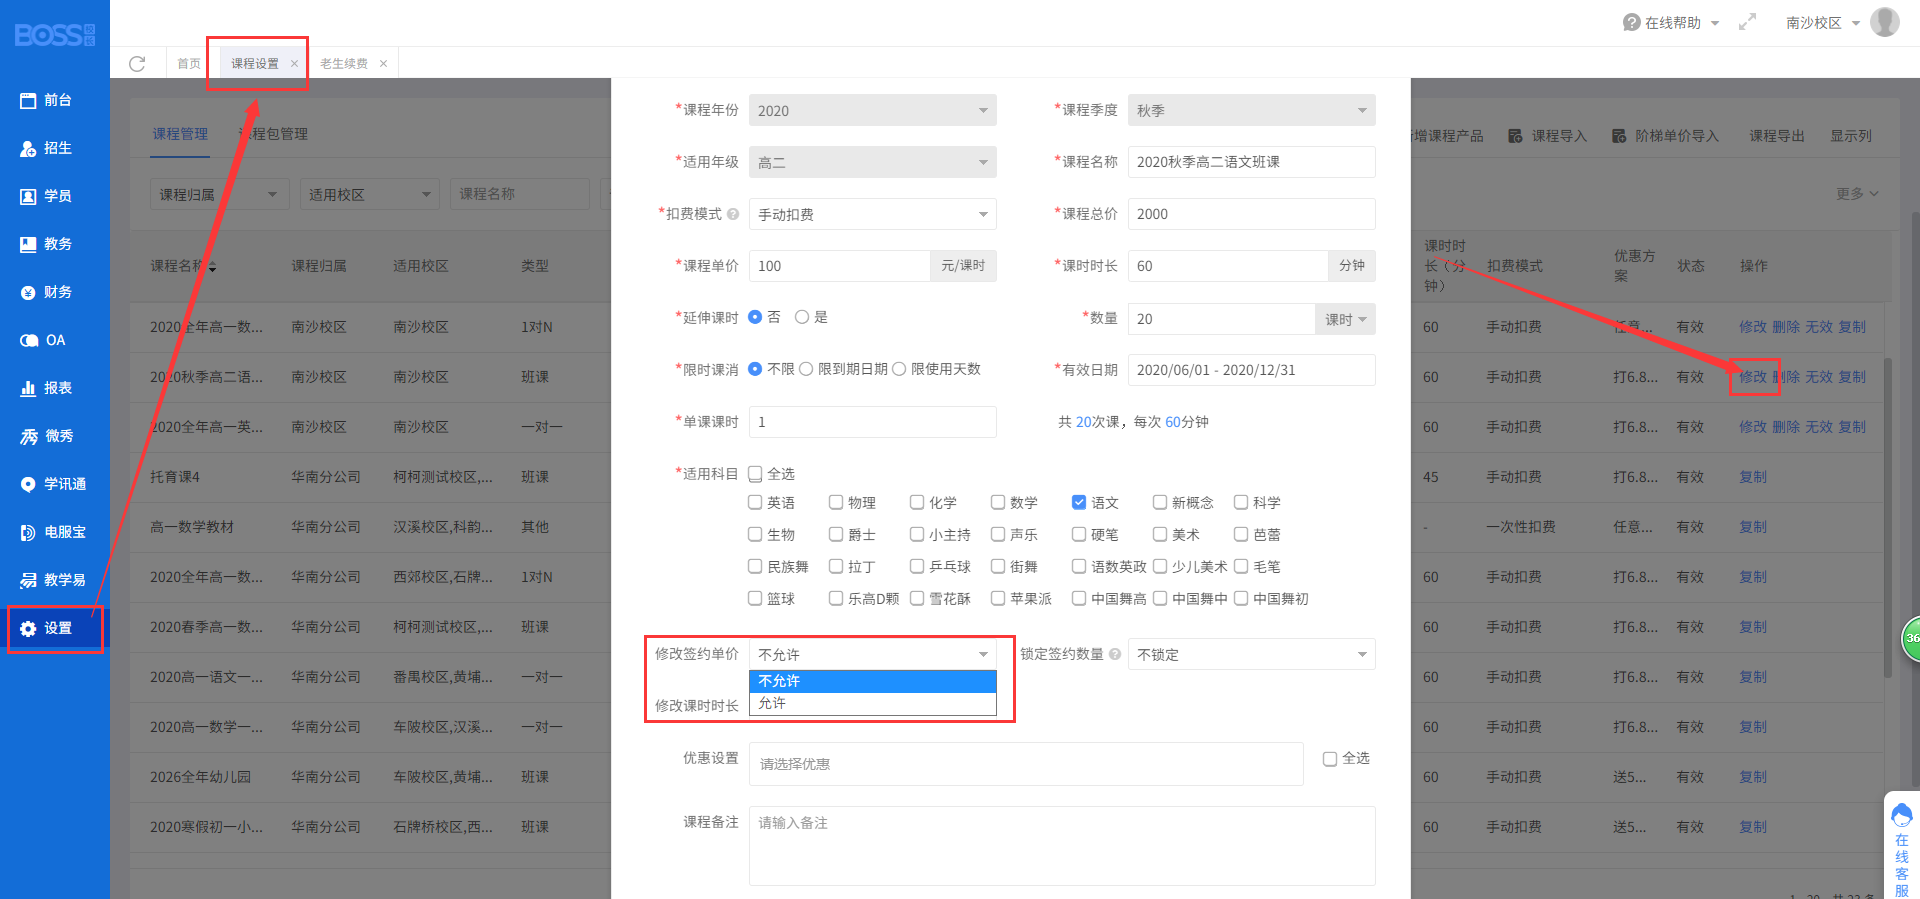Open the 扣费模式 dropdown
Screen dimensions: 1920x899
[x=873, y=214]
